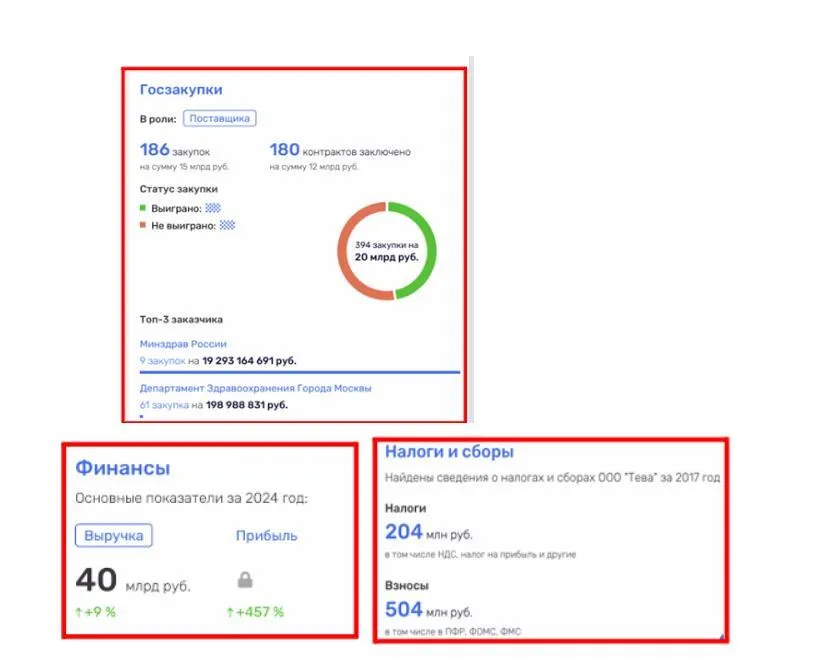Image resolution: width=820 pixels, height=657 pixels.
Task: Click the hidden value next to Выиграно
Action: coord(213,208)
